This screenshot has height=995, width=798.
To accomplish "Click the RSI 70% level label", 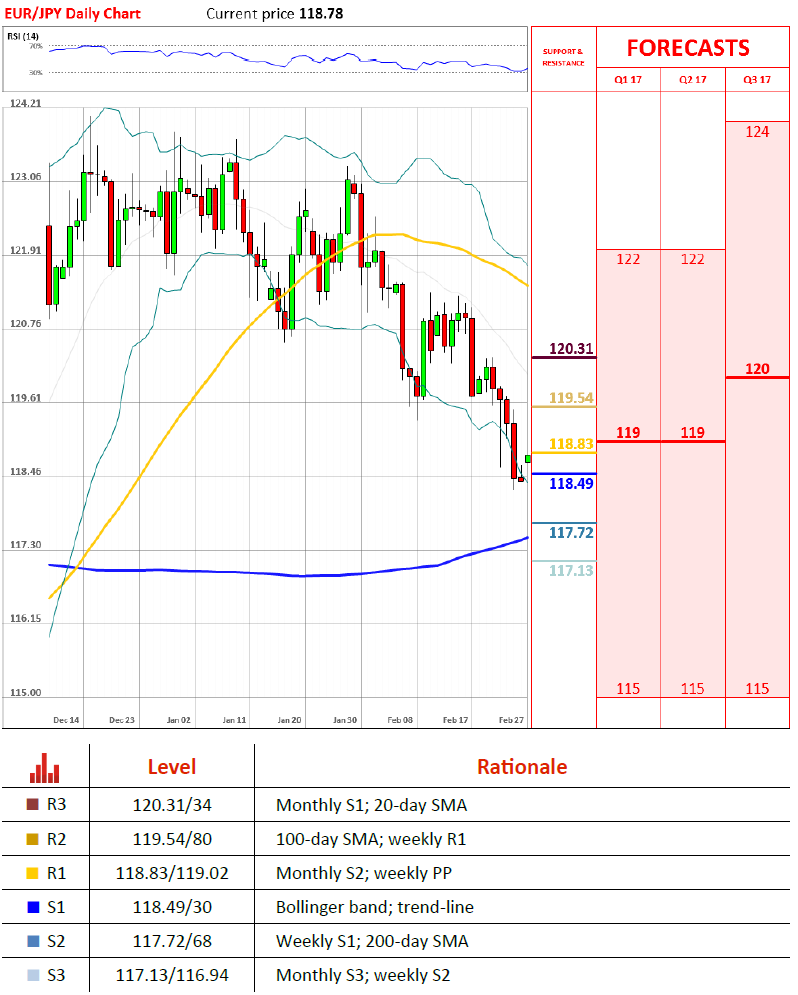I will (36, 46).
